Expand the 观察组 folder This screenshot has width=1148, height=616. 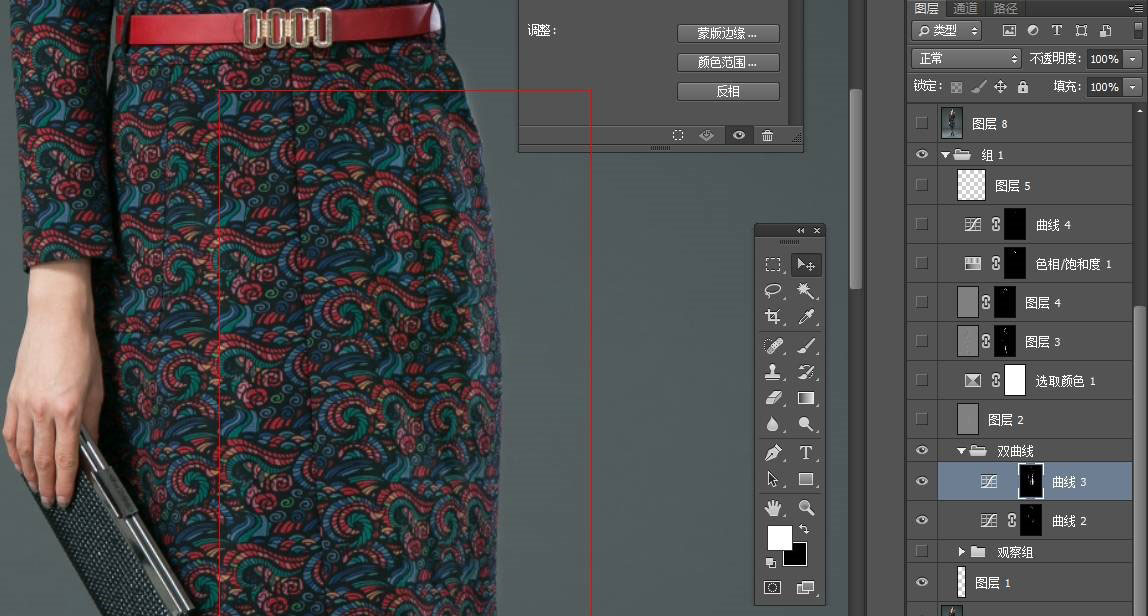point(962,552)
